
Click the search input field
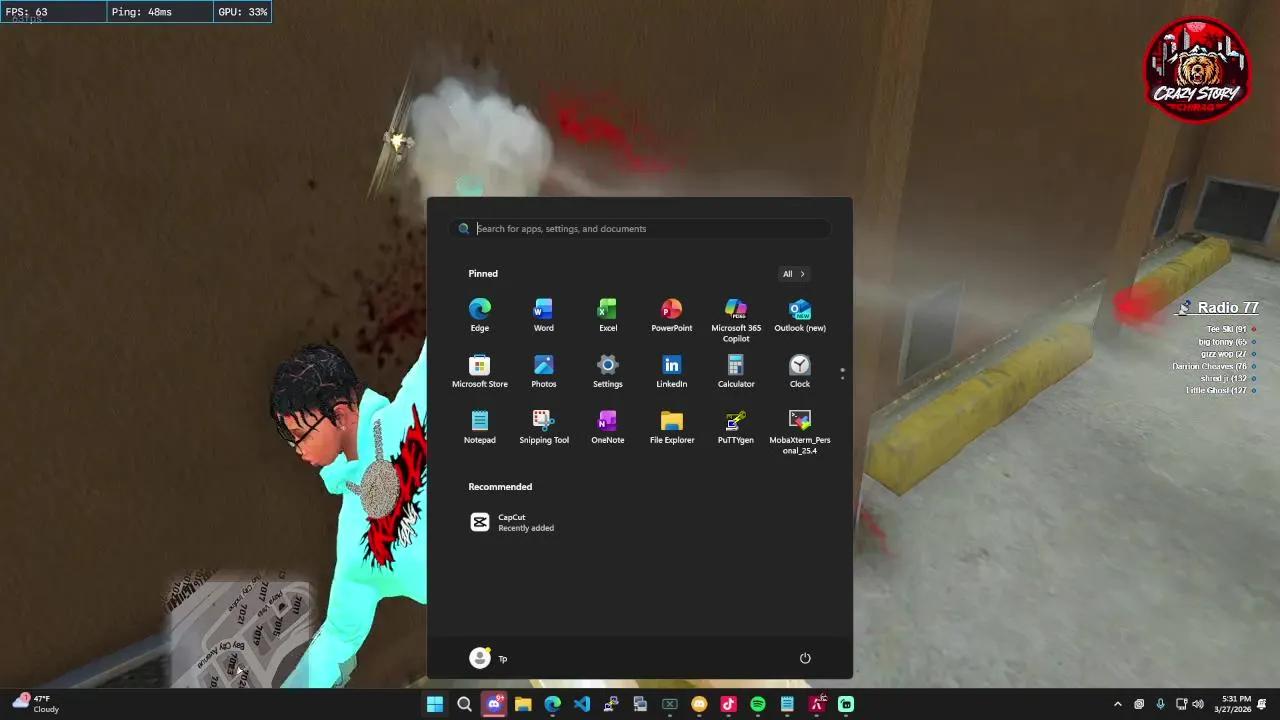point(640,228)
